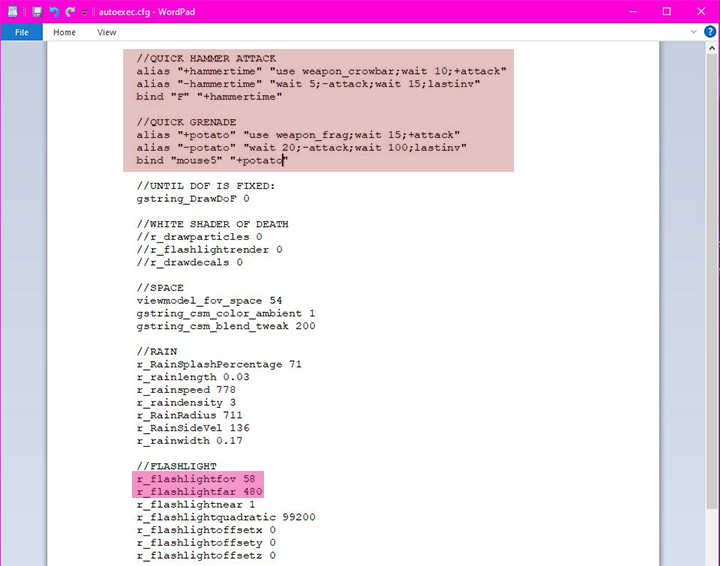Image resolution: width=720 pixels, height=566 pixels.
Task: Click the r_rainspeed 778 line
Action: [x=186, y=390]
